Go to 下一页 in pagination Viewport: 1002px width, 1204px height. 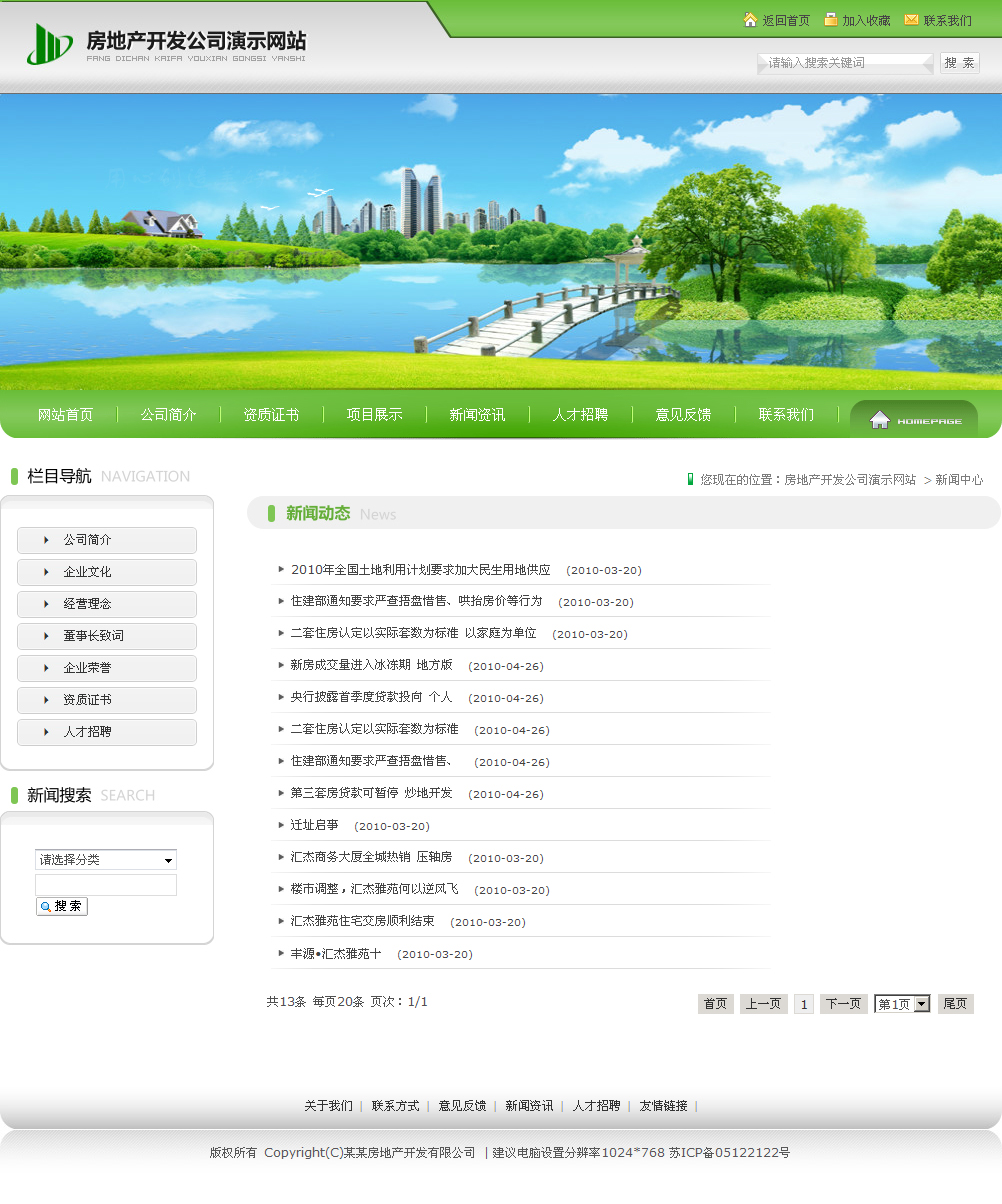[843, 1004]
